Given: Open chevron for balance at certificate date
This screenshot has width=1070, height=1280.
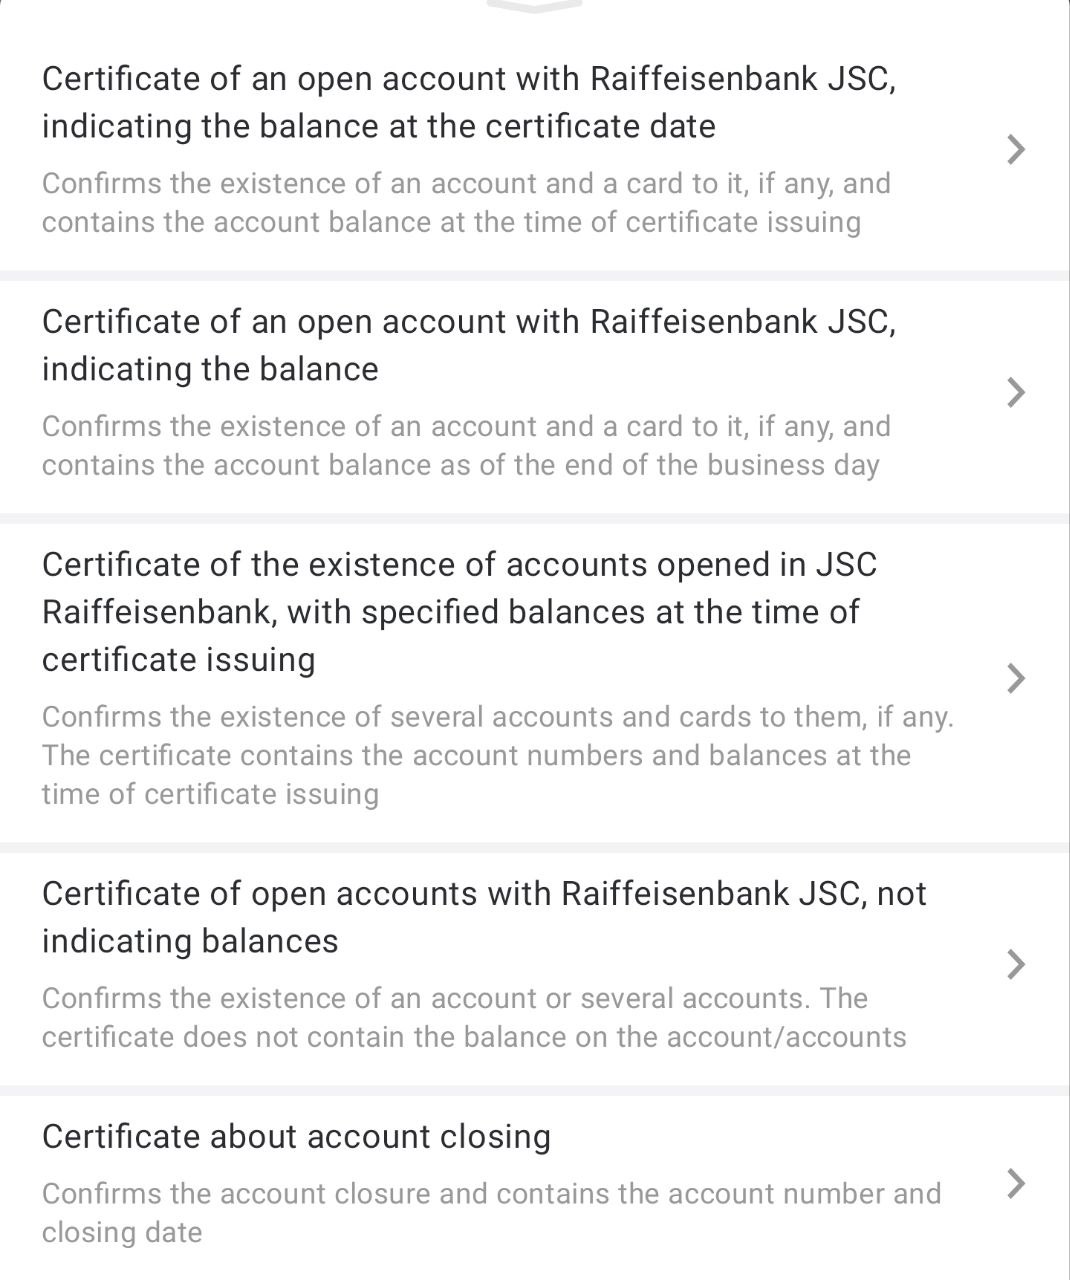Looking at the screenshot, I should (x=1015, y=149).
